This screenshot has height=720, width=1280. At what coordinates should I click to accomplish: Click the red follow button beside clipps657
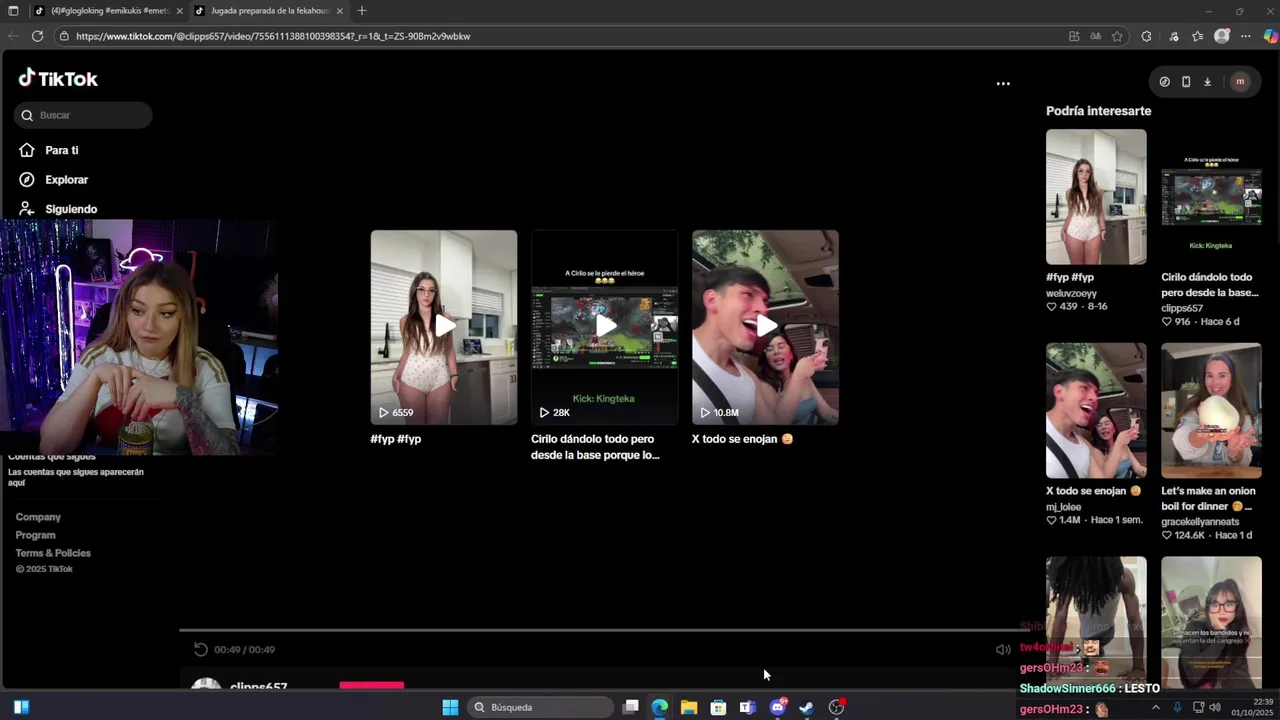372,686
